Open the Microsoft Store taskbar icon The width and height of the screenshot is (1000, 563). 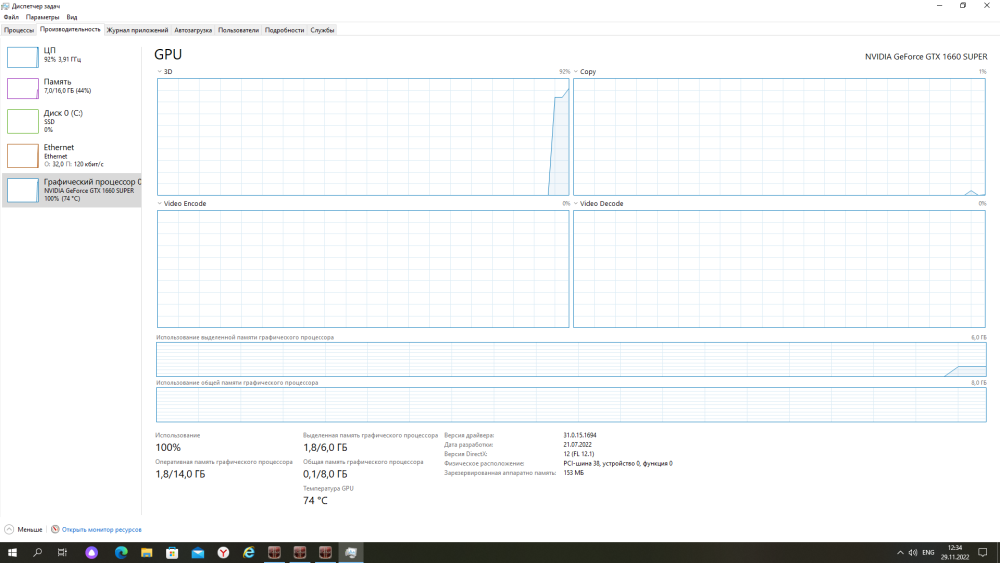pos(172,552)
